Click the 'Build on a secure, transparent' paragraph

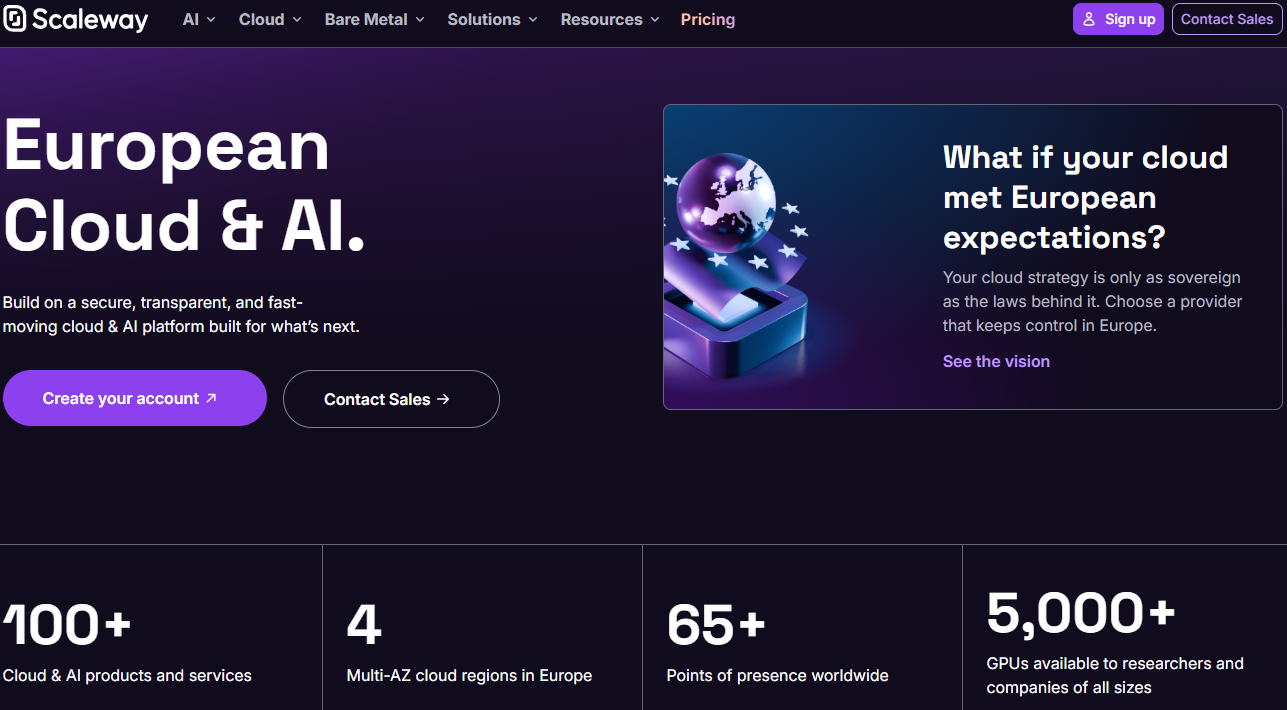click(181, 314)
